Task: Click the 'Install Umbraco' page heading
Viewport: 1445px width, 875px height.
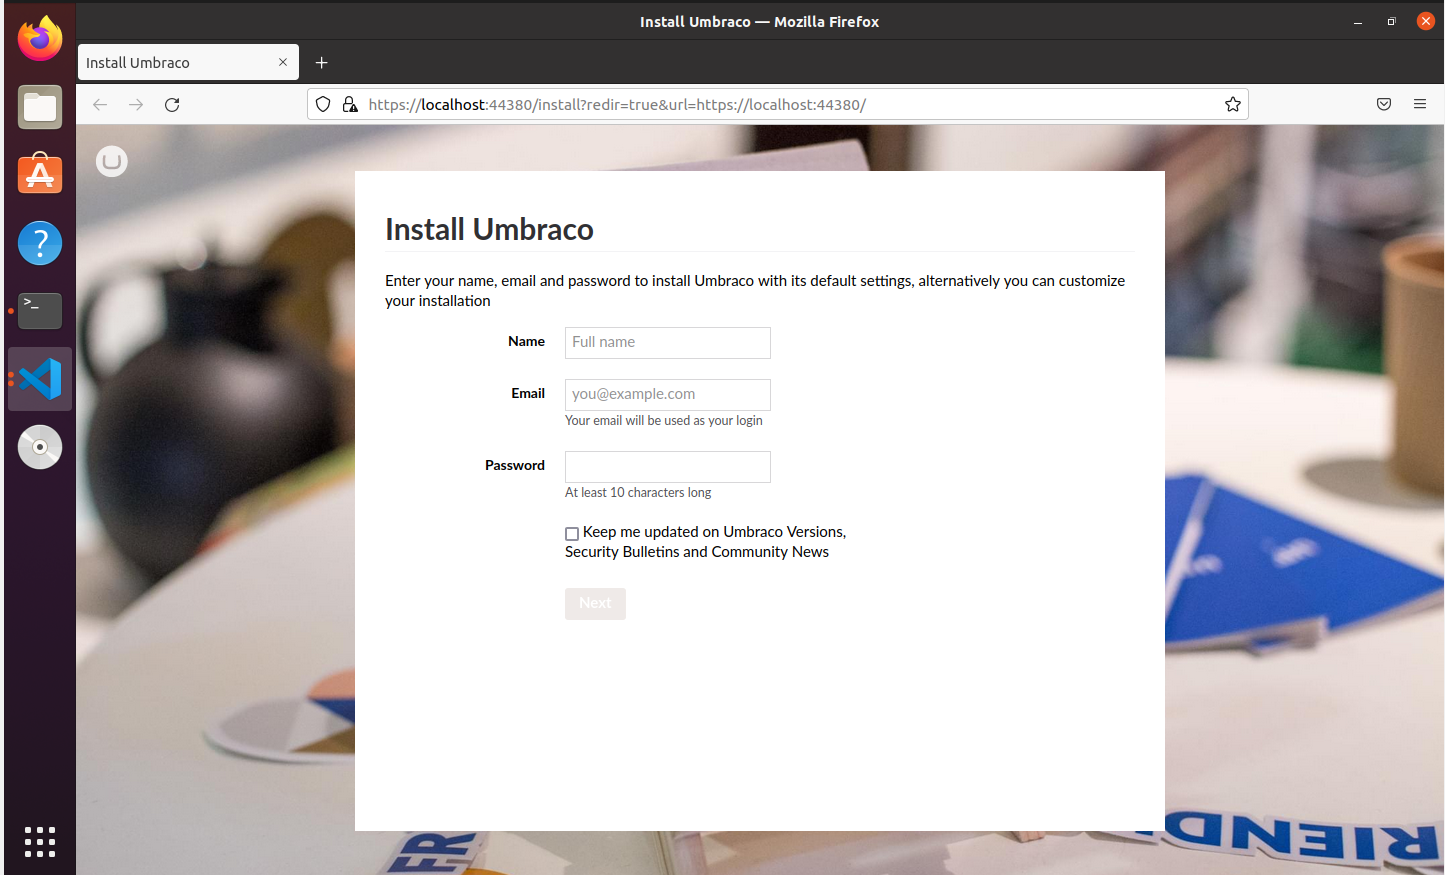Action: 489,229
